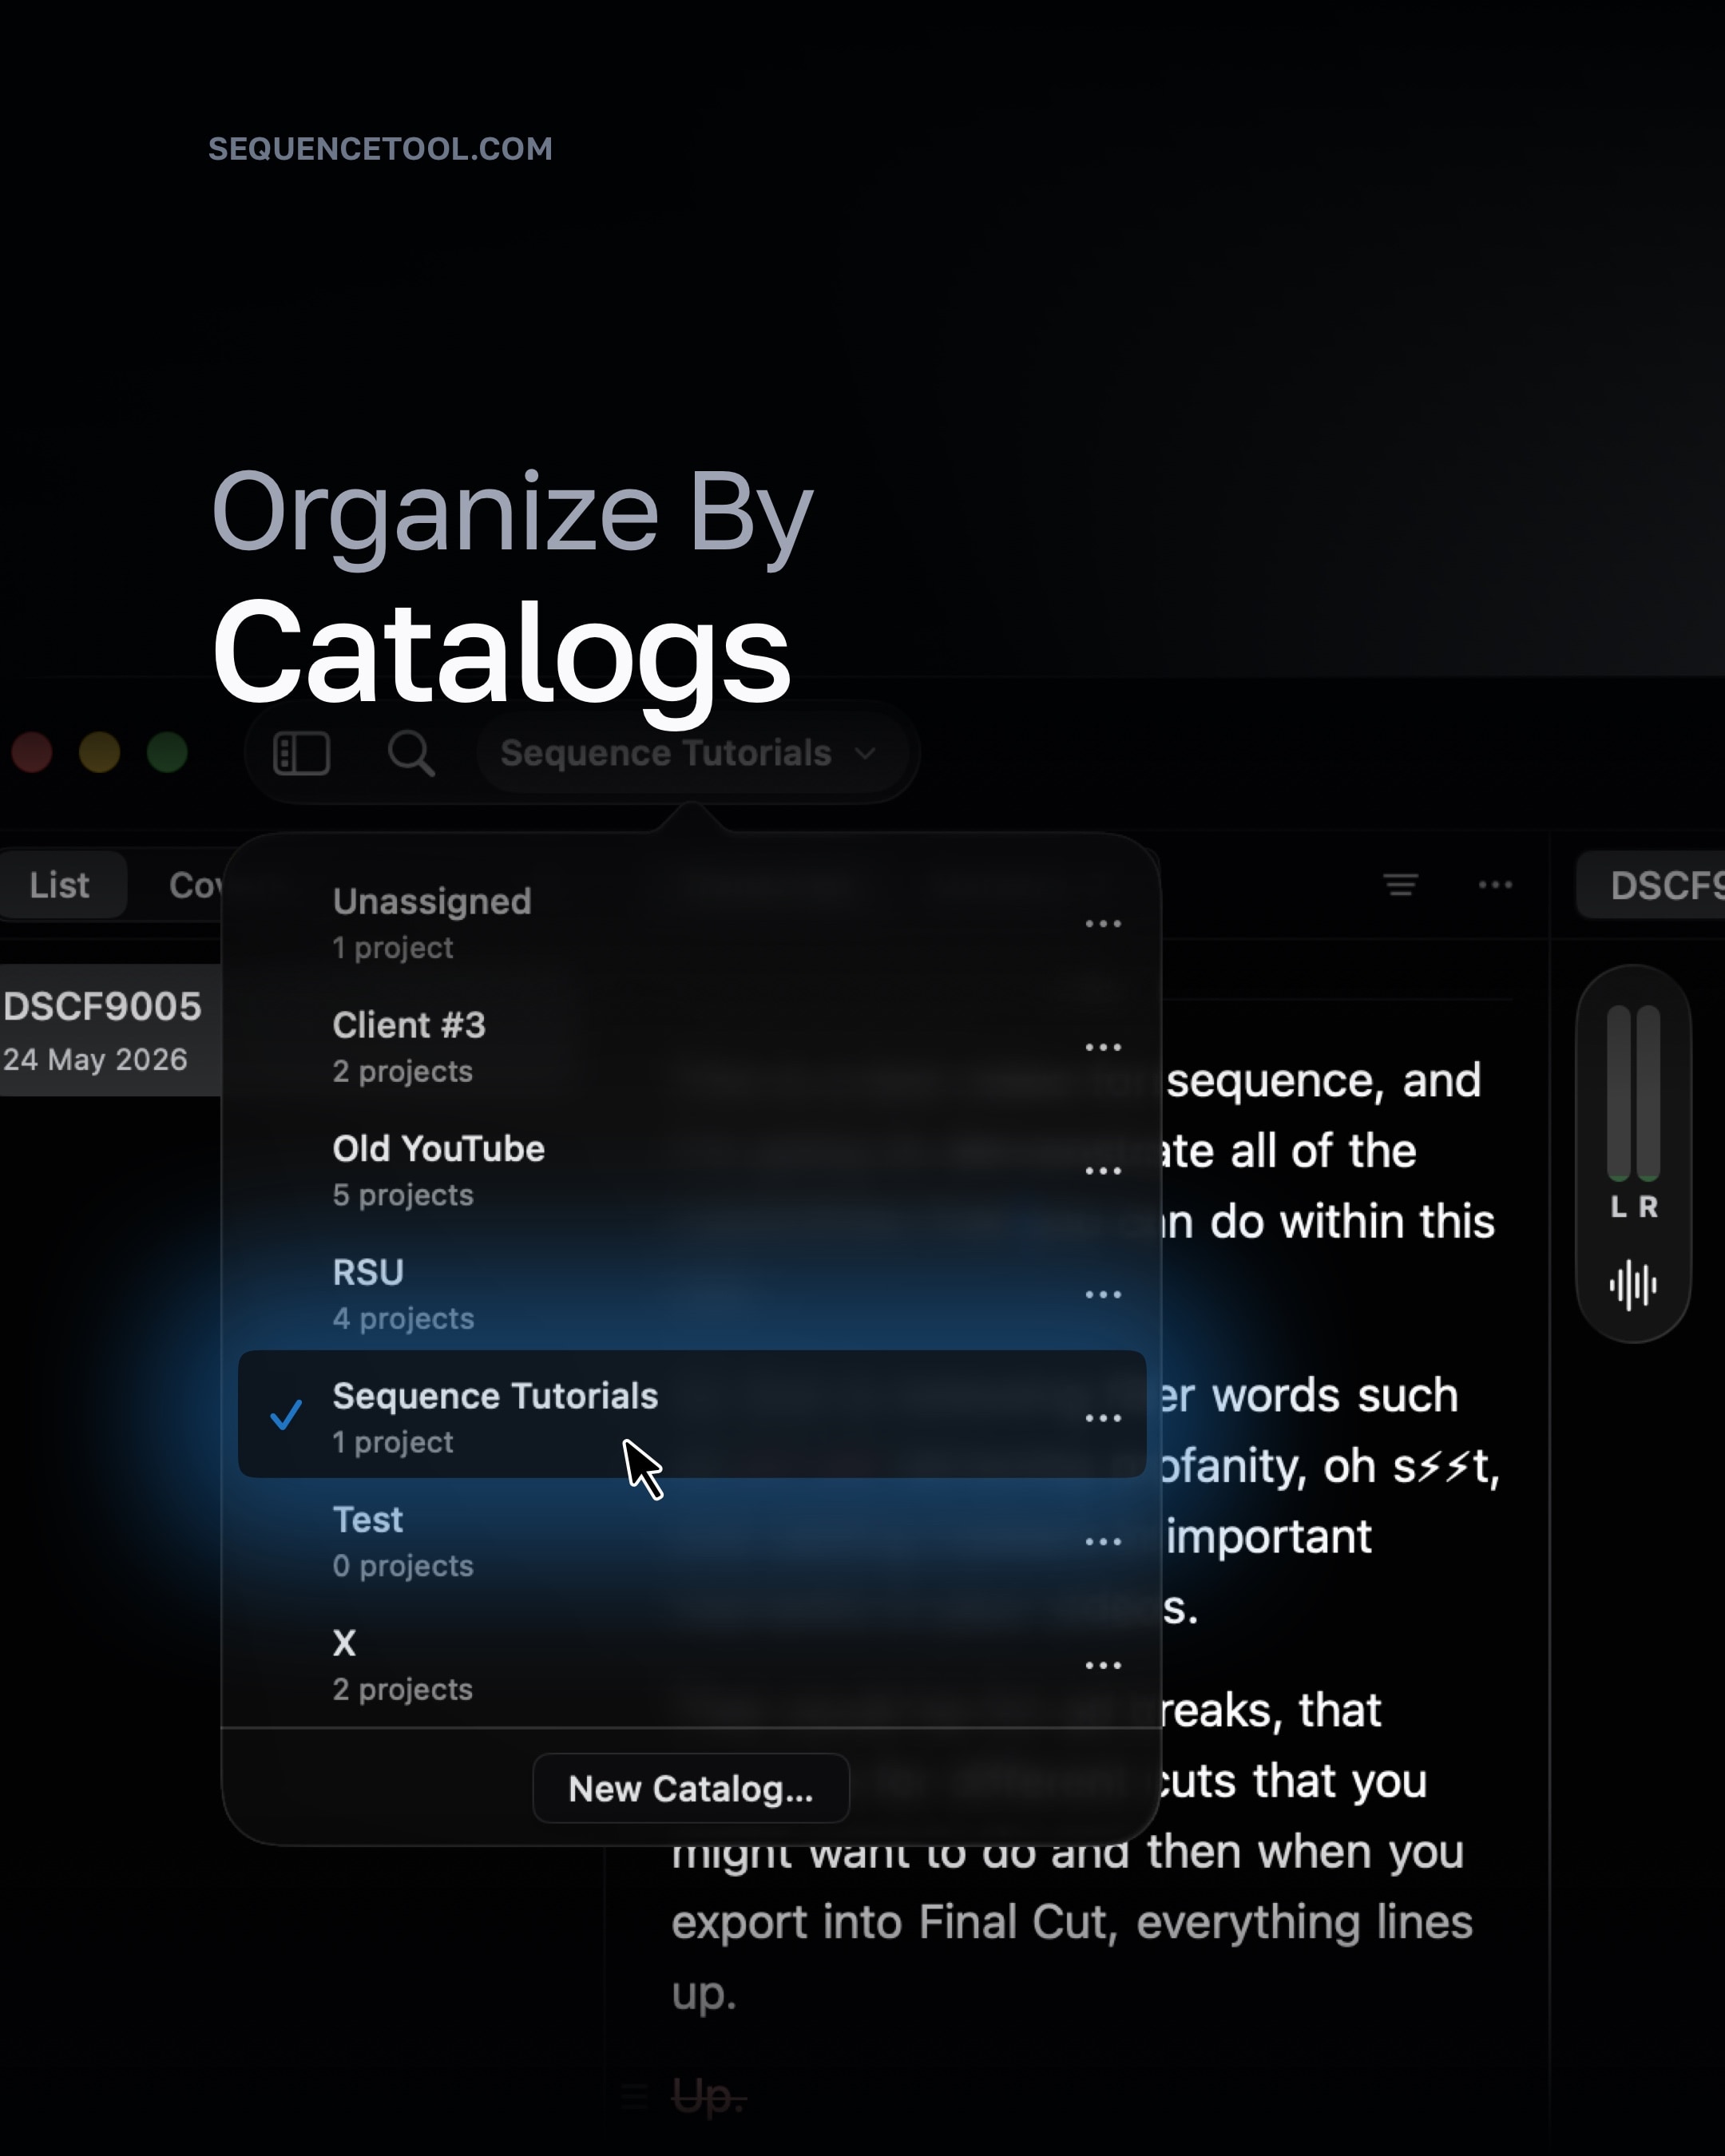Click the green zoom window button
Image resolution: width=1725 pixels, height=2156 pixels.
167,753
